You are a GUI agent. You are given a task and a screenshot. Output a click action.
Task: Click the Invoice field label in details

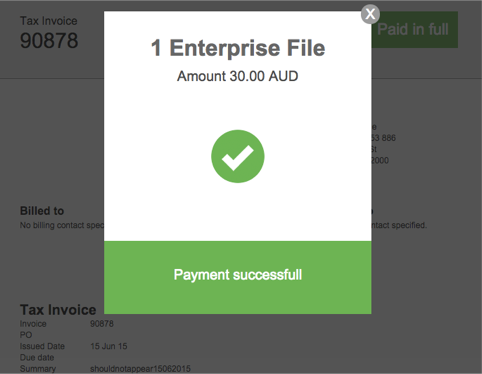(x=33, y=324)
